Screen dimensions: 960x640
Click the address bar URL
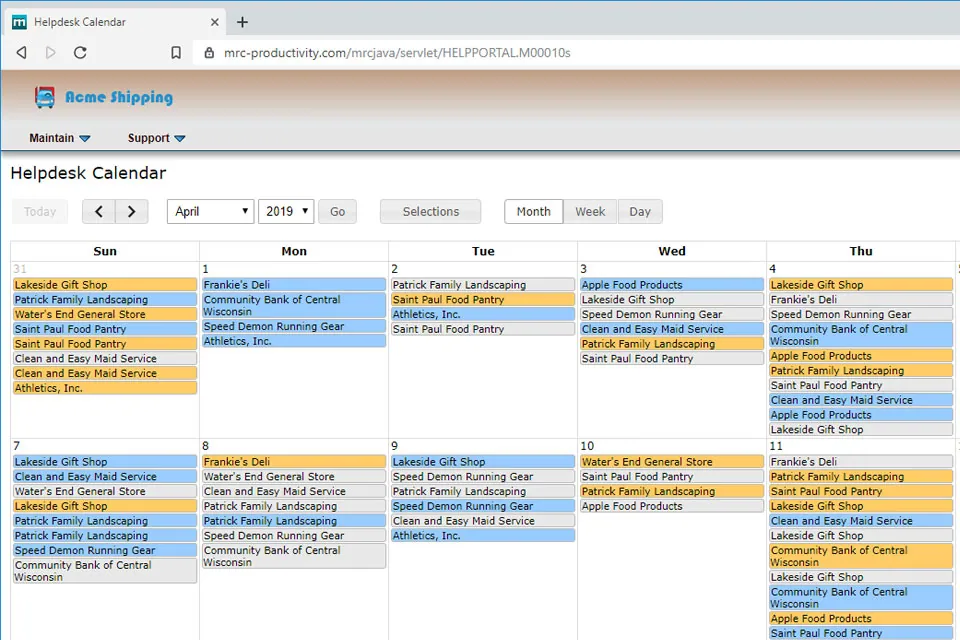[x=397, y=53]
